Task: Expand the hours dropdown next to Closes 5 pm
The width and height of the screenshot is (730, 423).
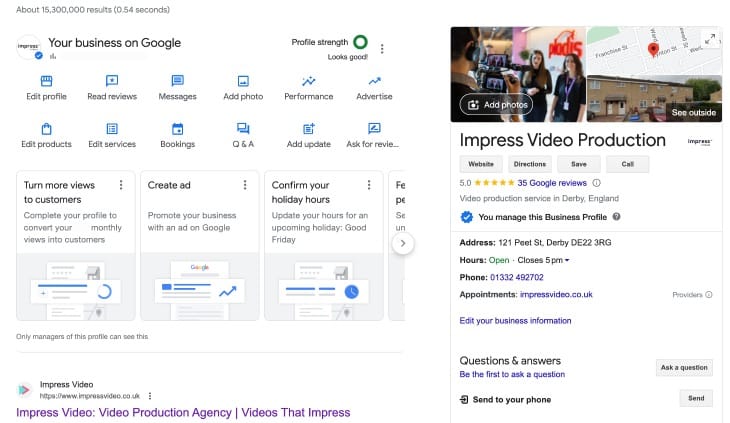Action: pos(568,261)
